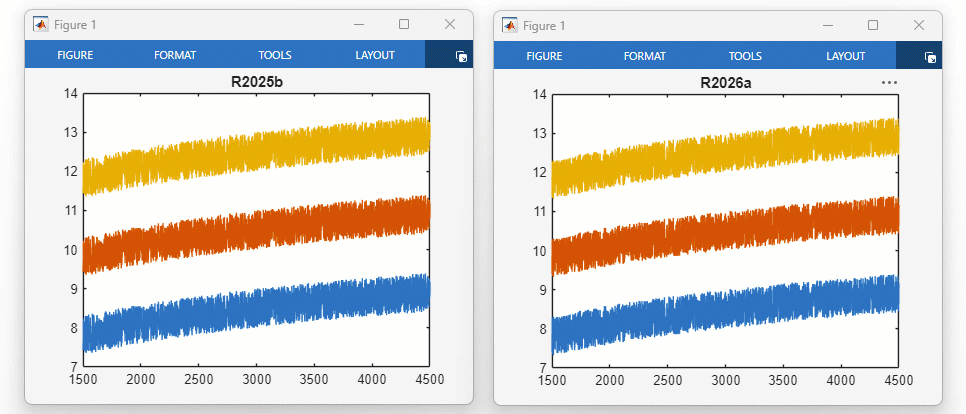Minimize the right Figure 1 window
966x414 pixels.
pos(828,25)
